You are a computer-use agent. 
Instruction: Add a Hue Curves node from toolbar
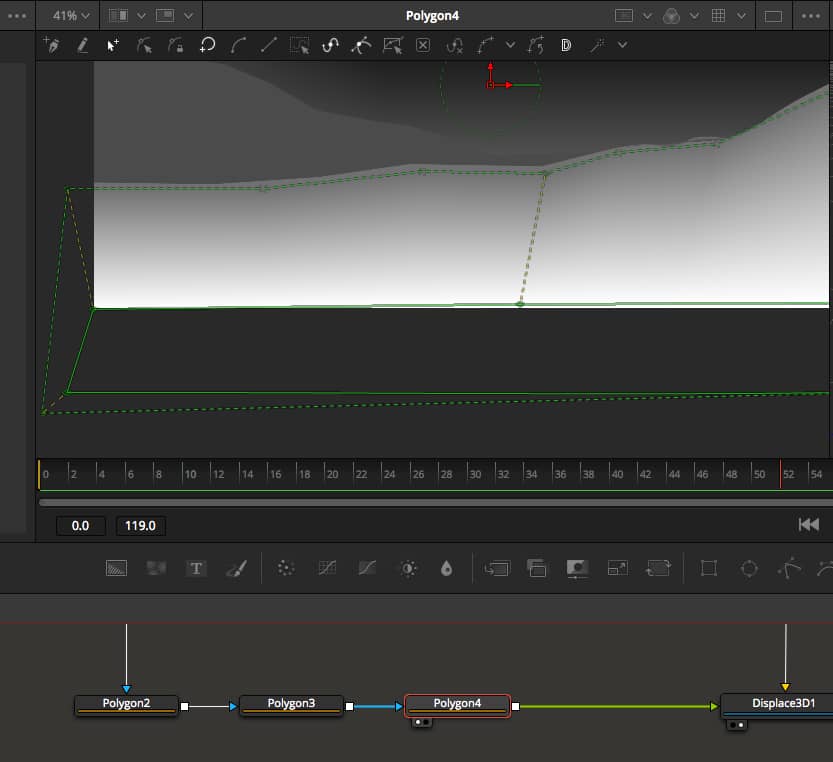pos(367,568)
